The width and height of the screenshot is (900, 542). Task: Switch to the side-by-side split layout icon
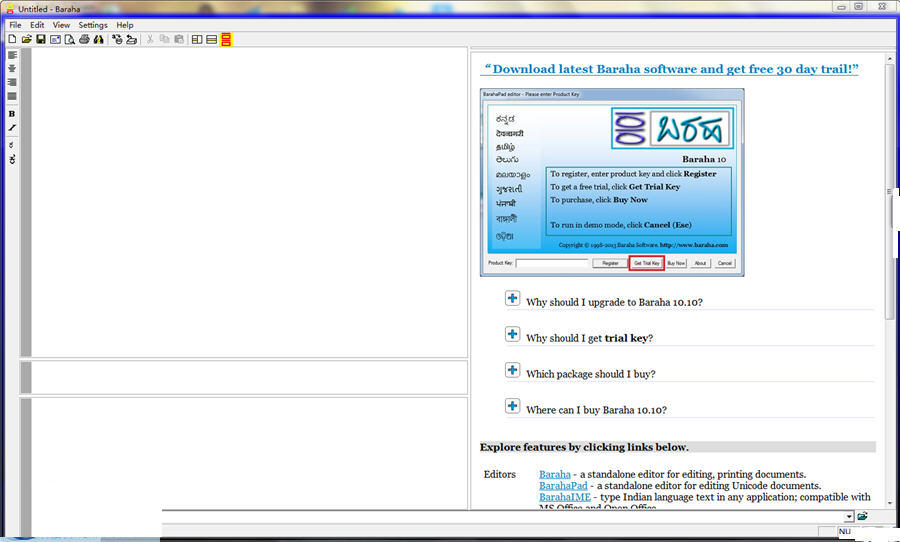pos(197,39)
